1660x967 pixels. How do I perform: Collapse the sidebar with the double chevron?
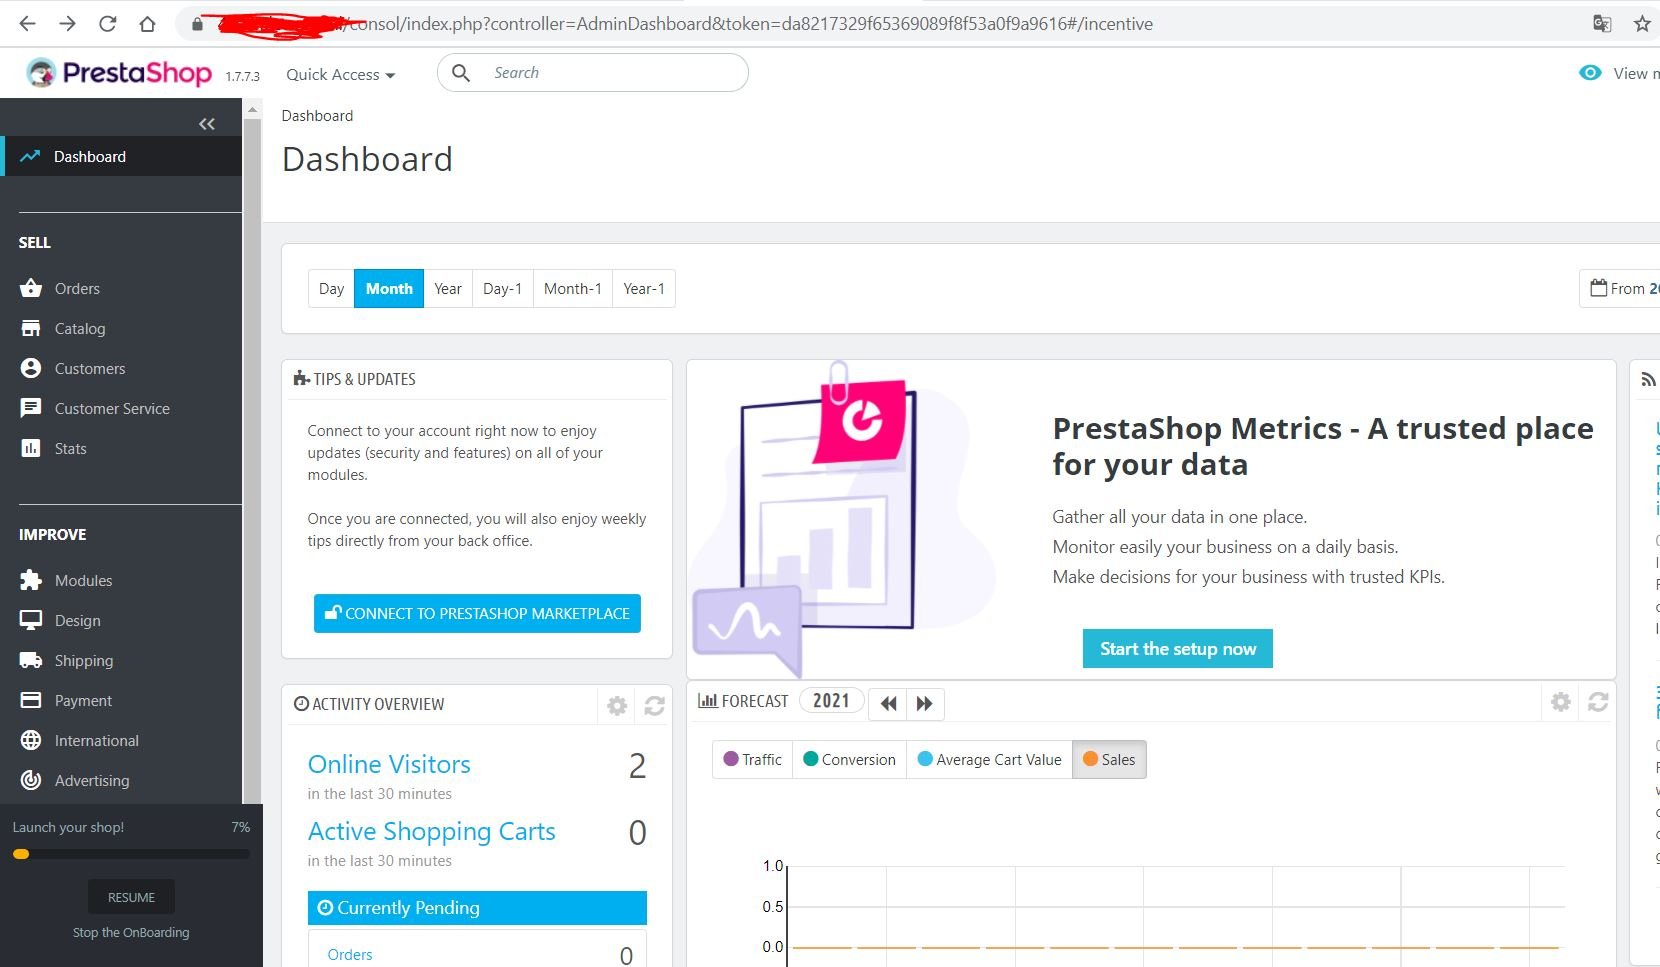pyautogui.click(x=207, y=124)
